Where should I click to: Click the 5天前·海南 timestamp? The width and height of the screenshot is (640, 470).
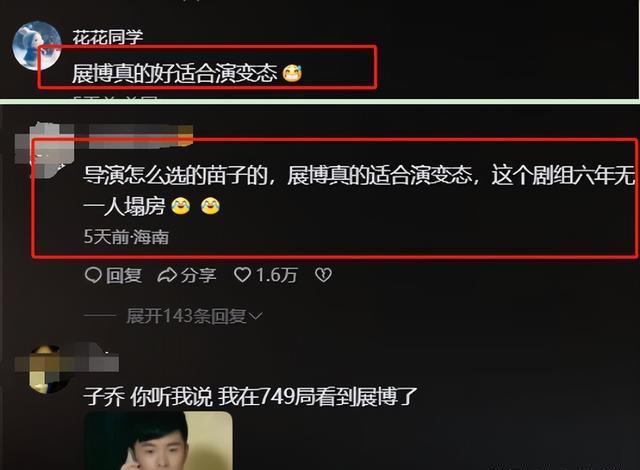pyautogui.click(x=126, y=237)
